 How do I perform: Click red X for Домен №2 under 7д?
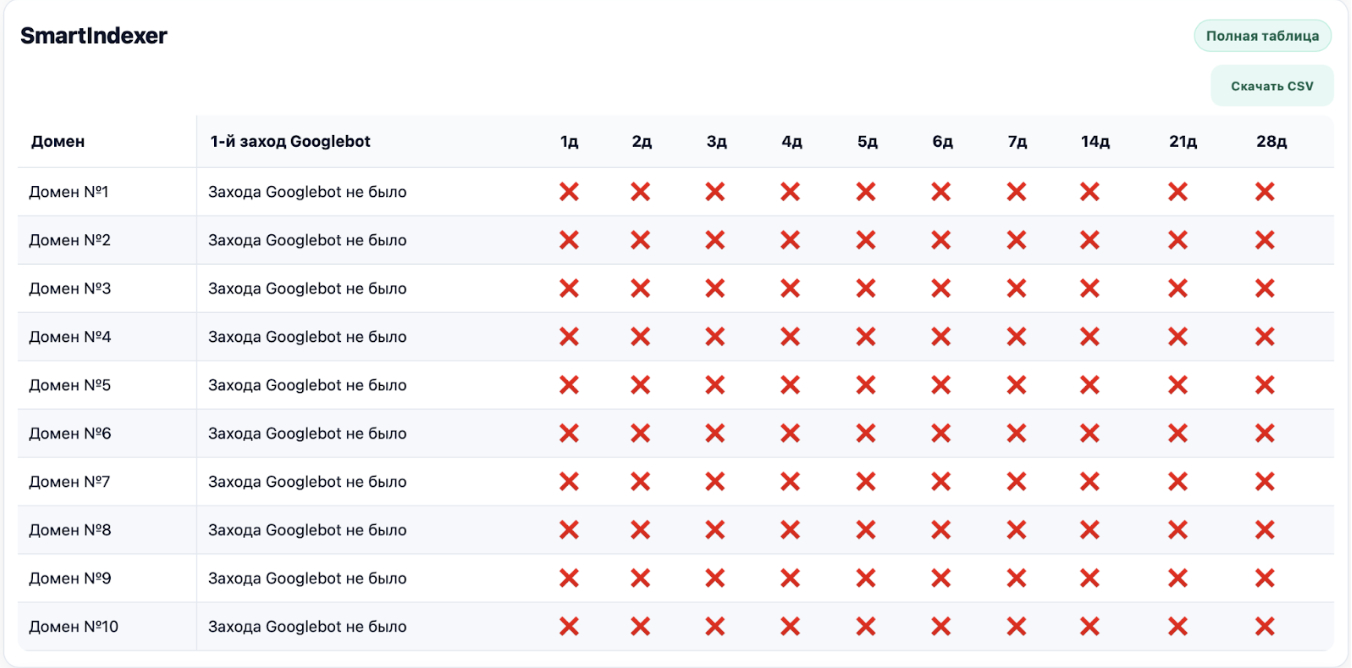pyautogui.click(x=1016, y=240)
